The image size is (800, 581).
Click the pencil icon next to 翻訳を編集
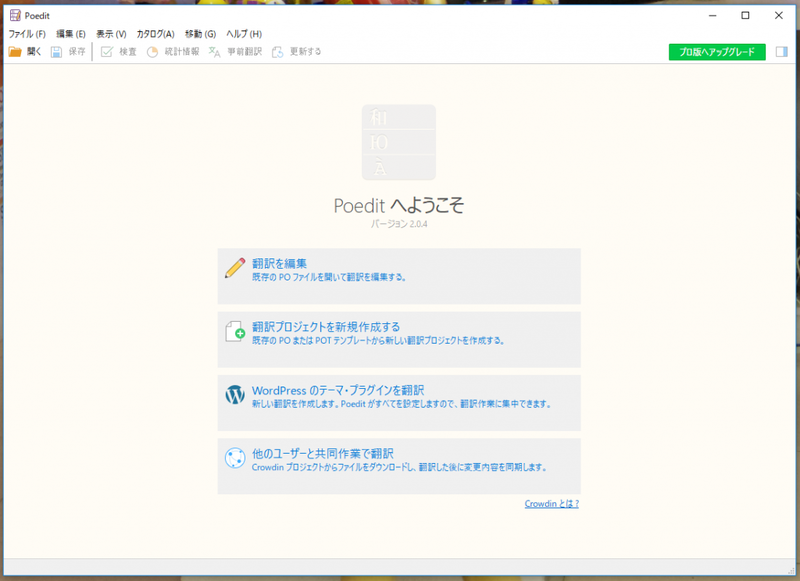click(232, 269)
